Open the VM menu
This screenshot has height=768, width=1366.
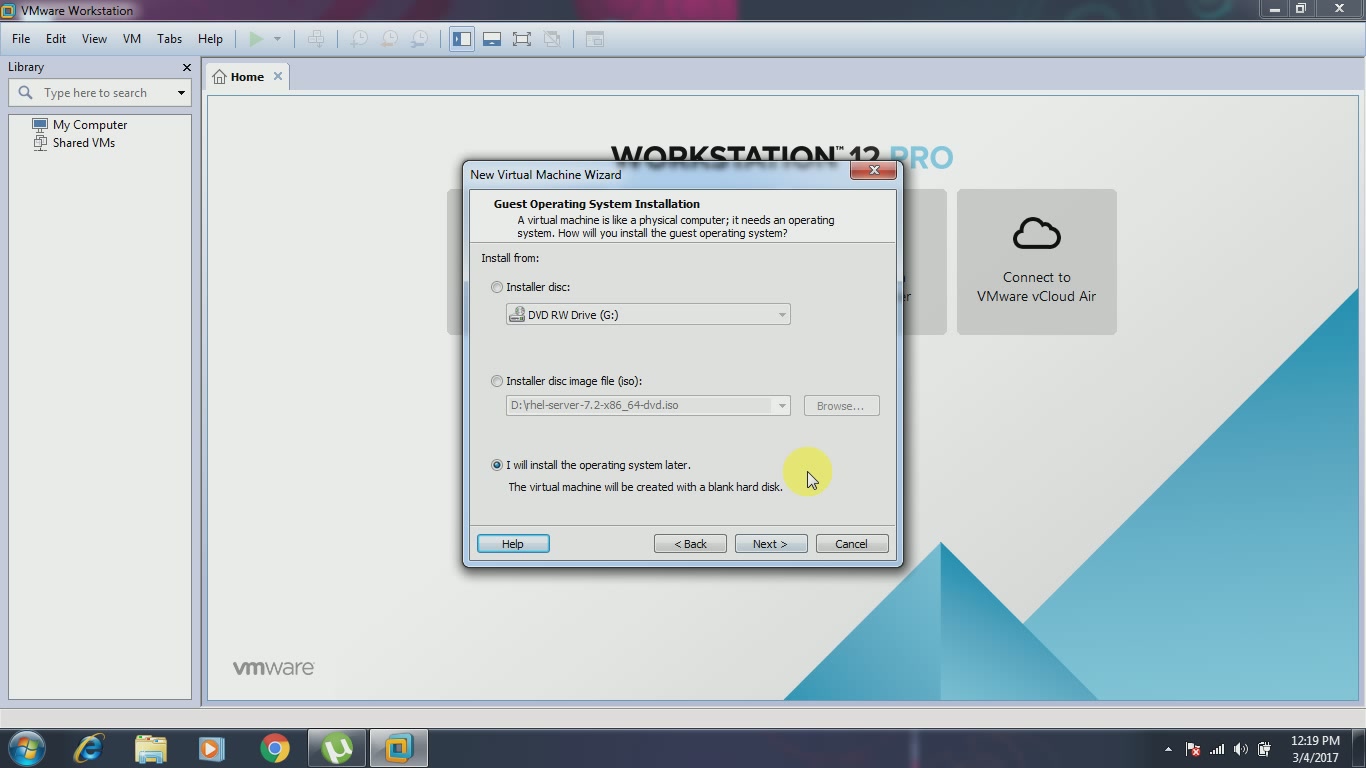pos(132,39)
